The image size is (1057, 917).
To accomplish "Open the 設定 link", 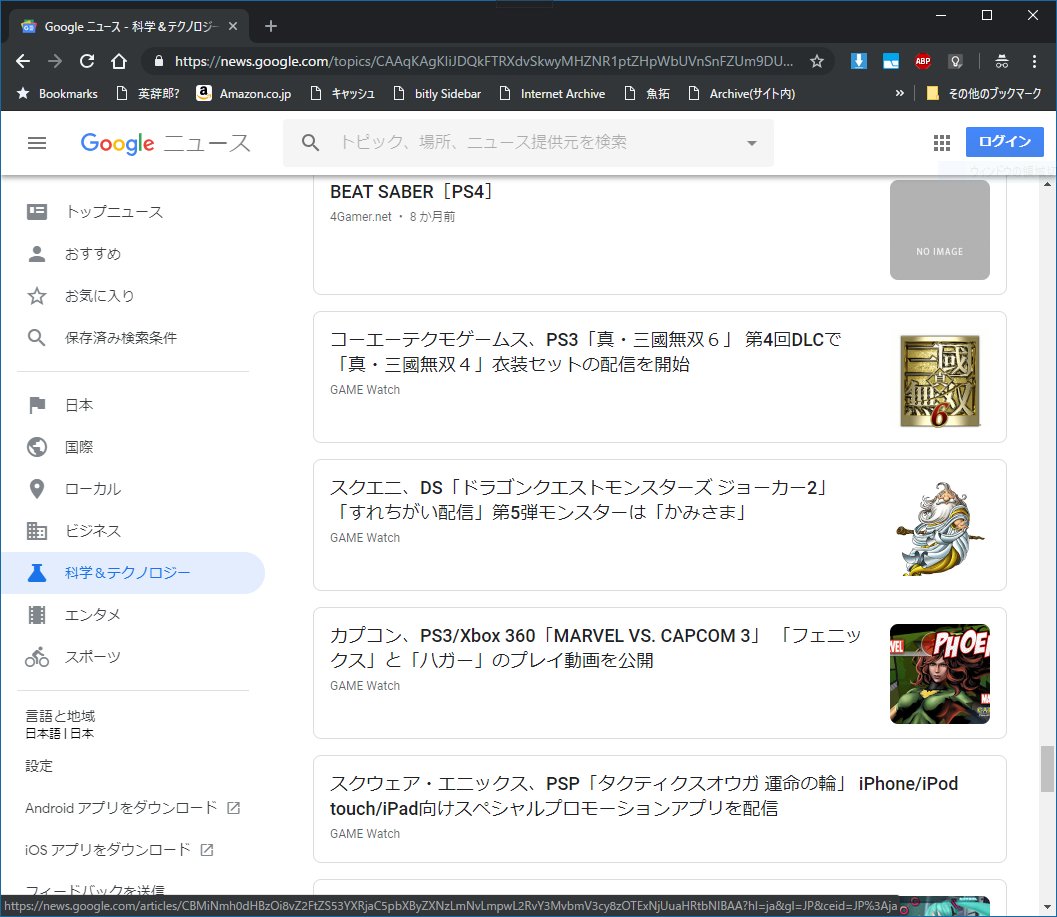I will [x=38, y=766].
